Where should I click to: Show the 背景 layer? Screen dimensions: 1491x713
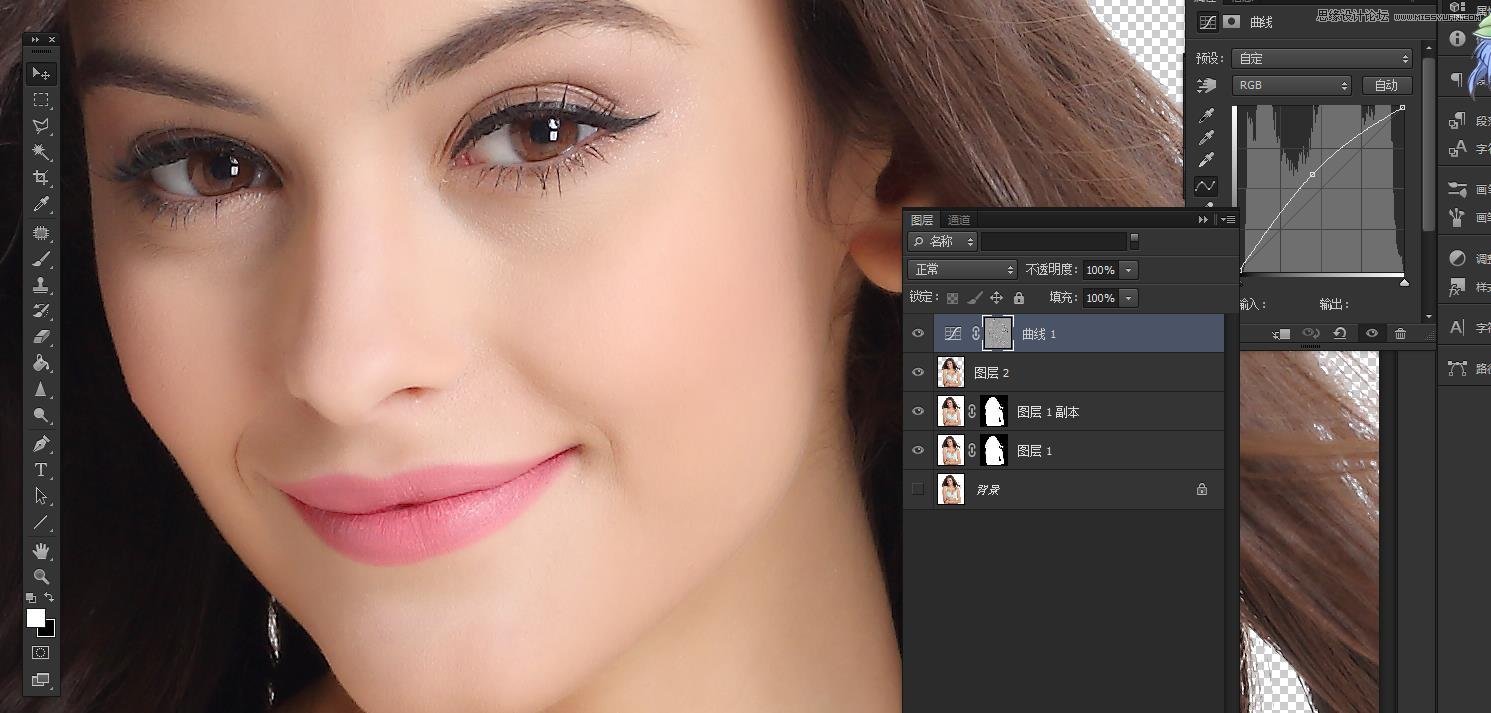[x=918, y=490]
